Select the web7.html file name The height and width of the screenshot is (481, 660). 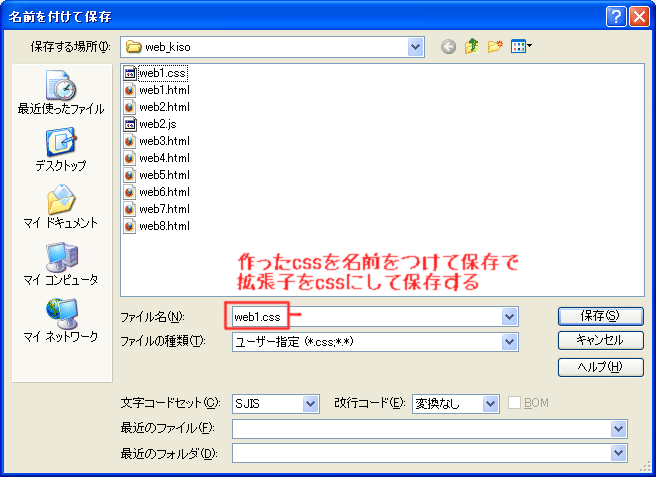165,209
